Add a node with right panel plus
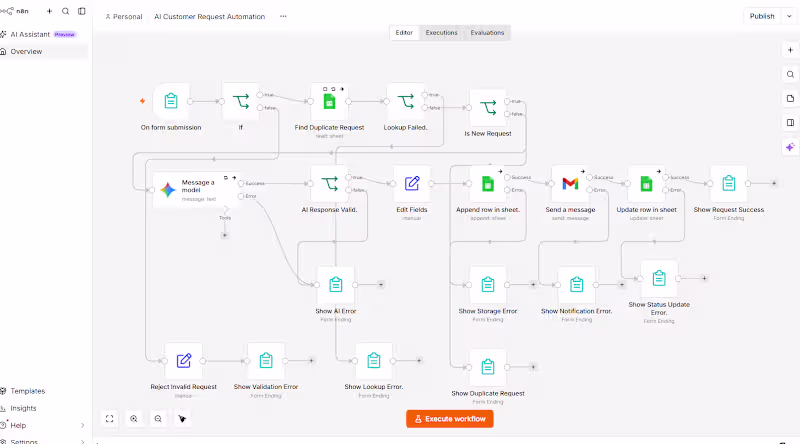Image resolution: width=800 pixels, height=444 pixels. [790, 50]
